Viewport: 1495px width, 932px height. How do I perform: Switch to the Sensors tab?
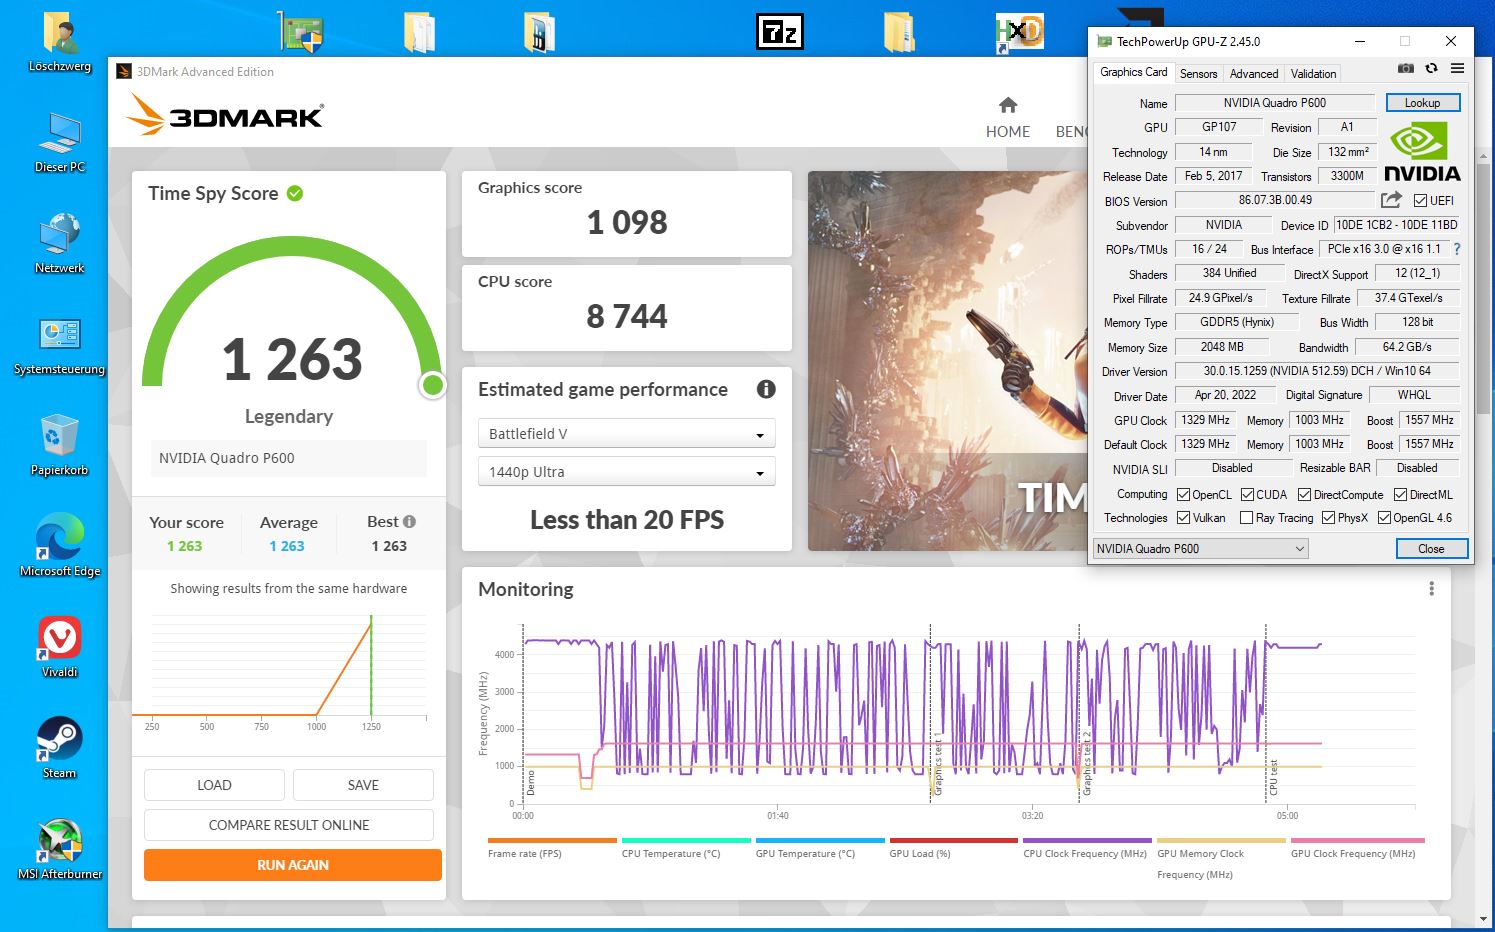click(x=1198, y=73)
